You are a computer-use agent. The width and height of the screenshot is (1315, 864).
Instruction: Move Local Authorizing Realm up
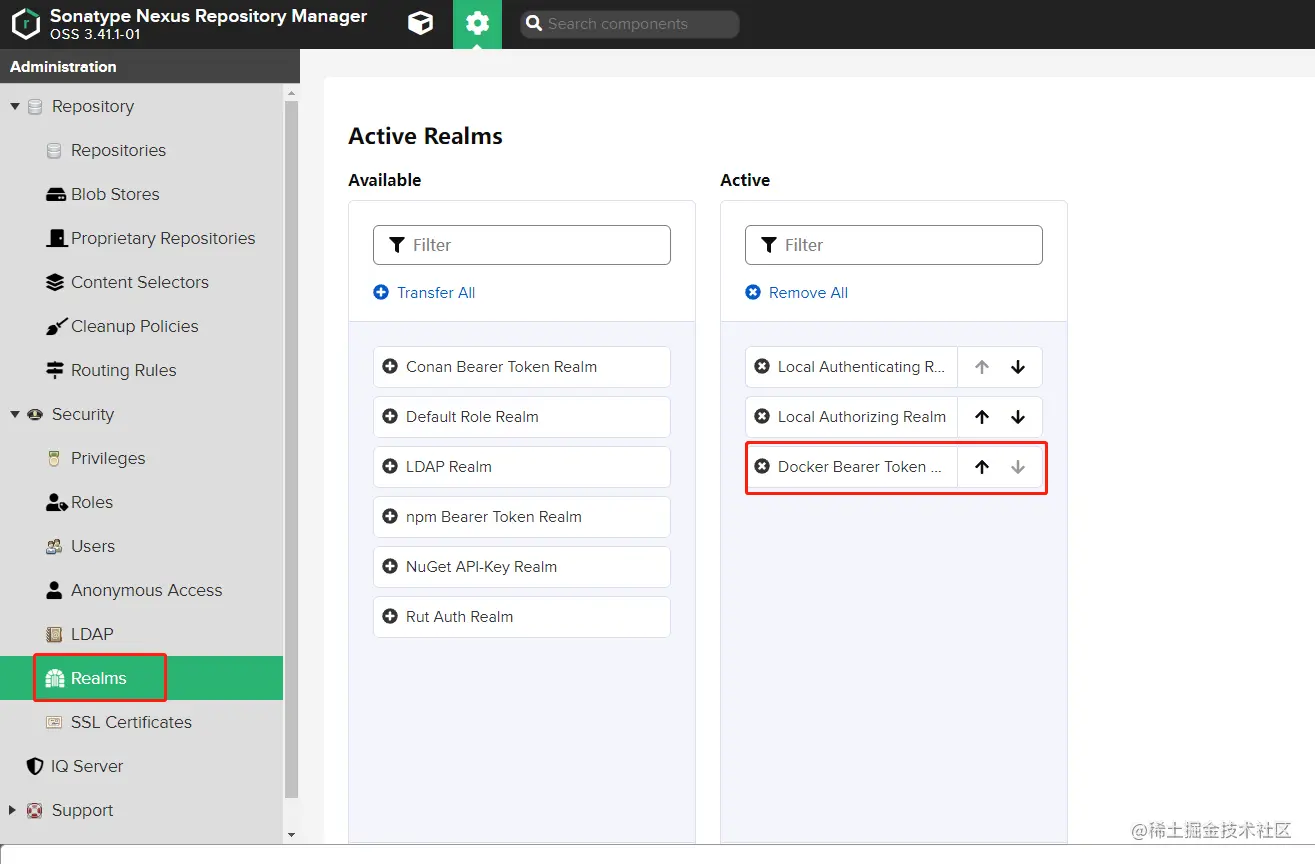982,417
